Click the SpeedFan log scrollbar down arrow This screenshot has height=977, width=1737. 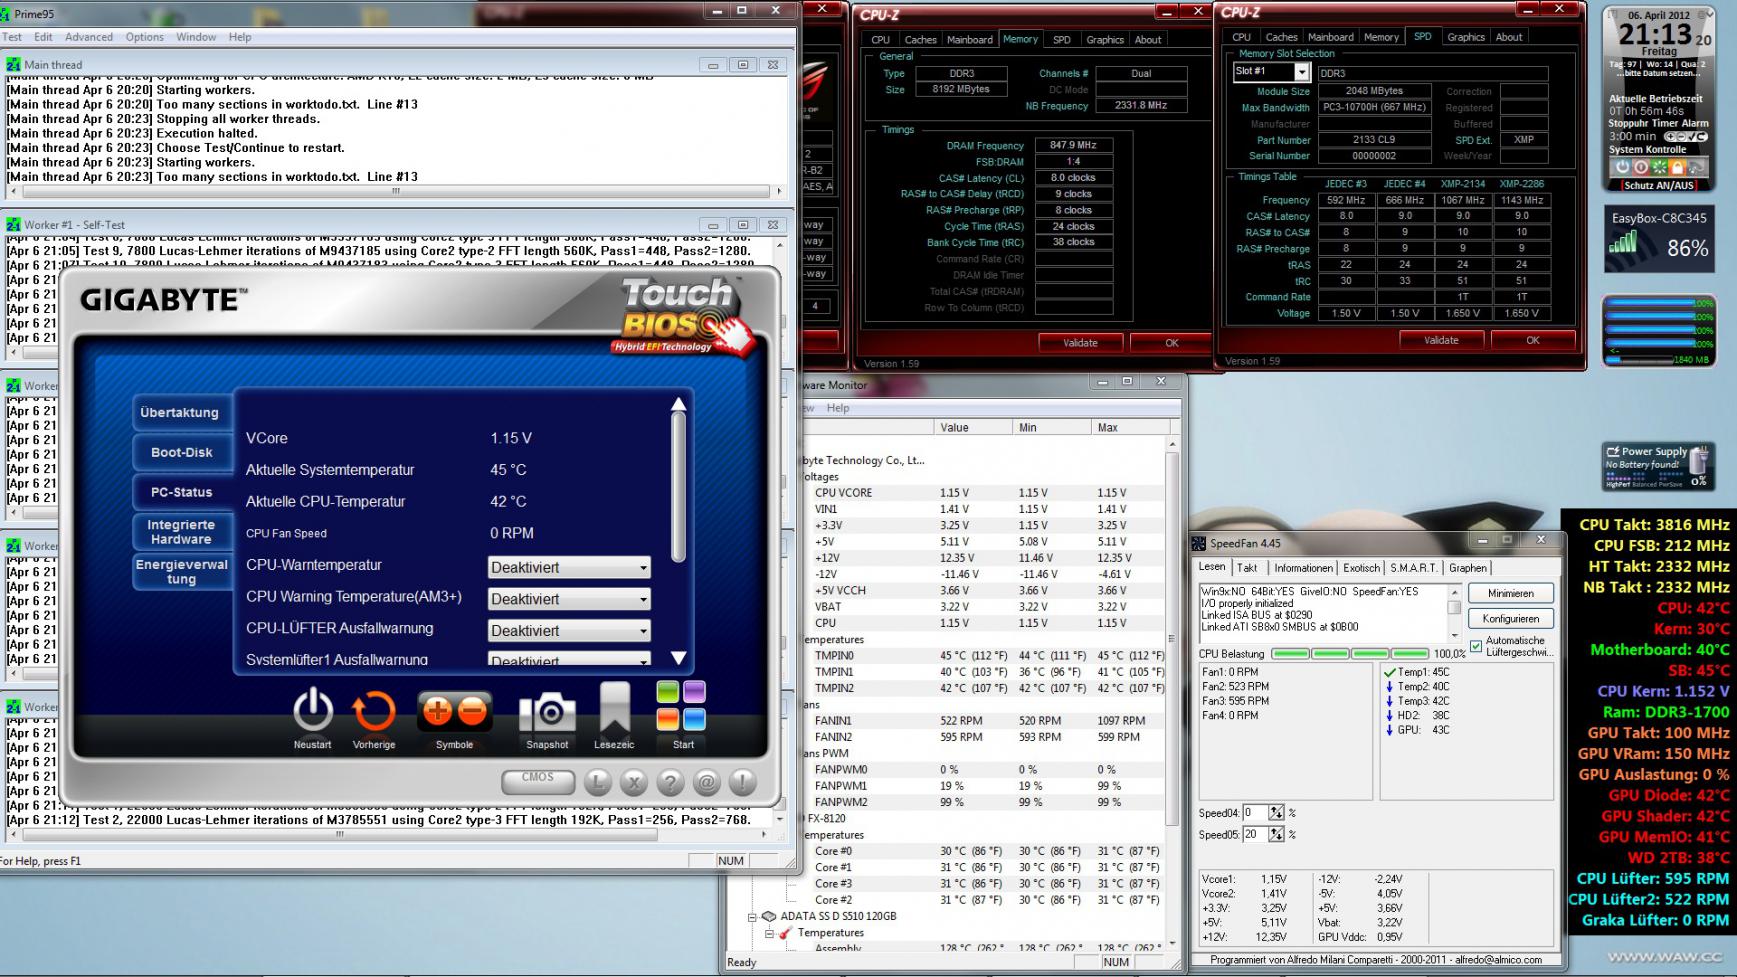[1454, 635]
